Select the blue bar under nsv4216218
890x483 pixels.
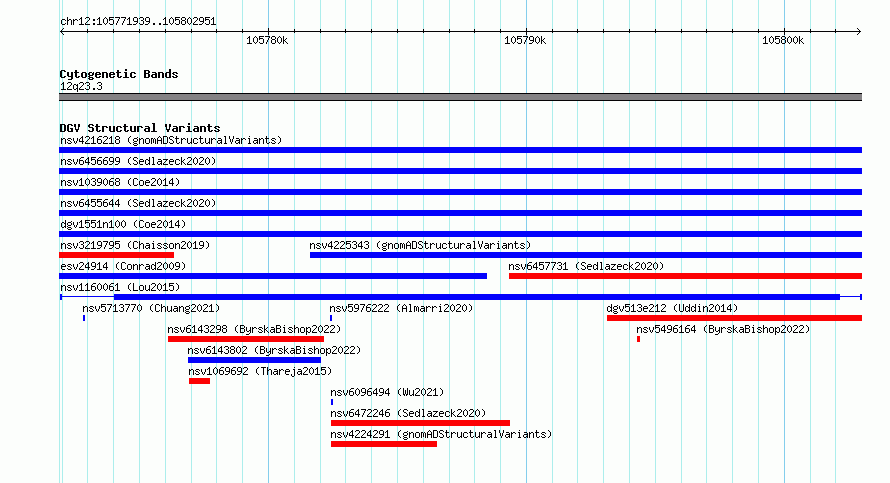click(x=460, y=150)
